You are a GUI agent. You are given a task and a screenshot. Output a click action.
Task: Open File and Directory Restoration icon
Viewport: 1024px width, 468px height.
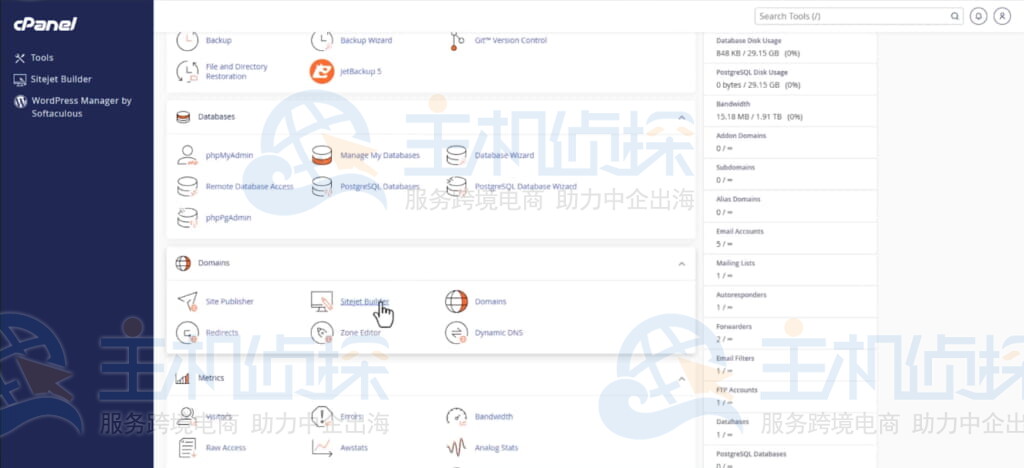pyautogui.click(x=187, y=71)
